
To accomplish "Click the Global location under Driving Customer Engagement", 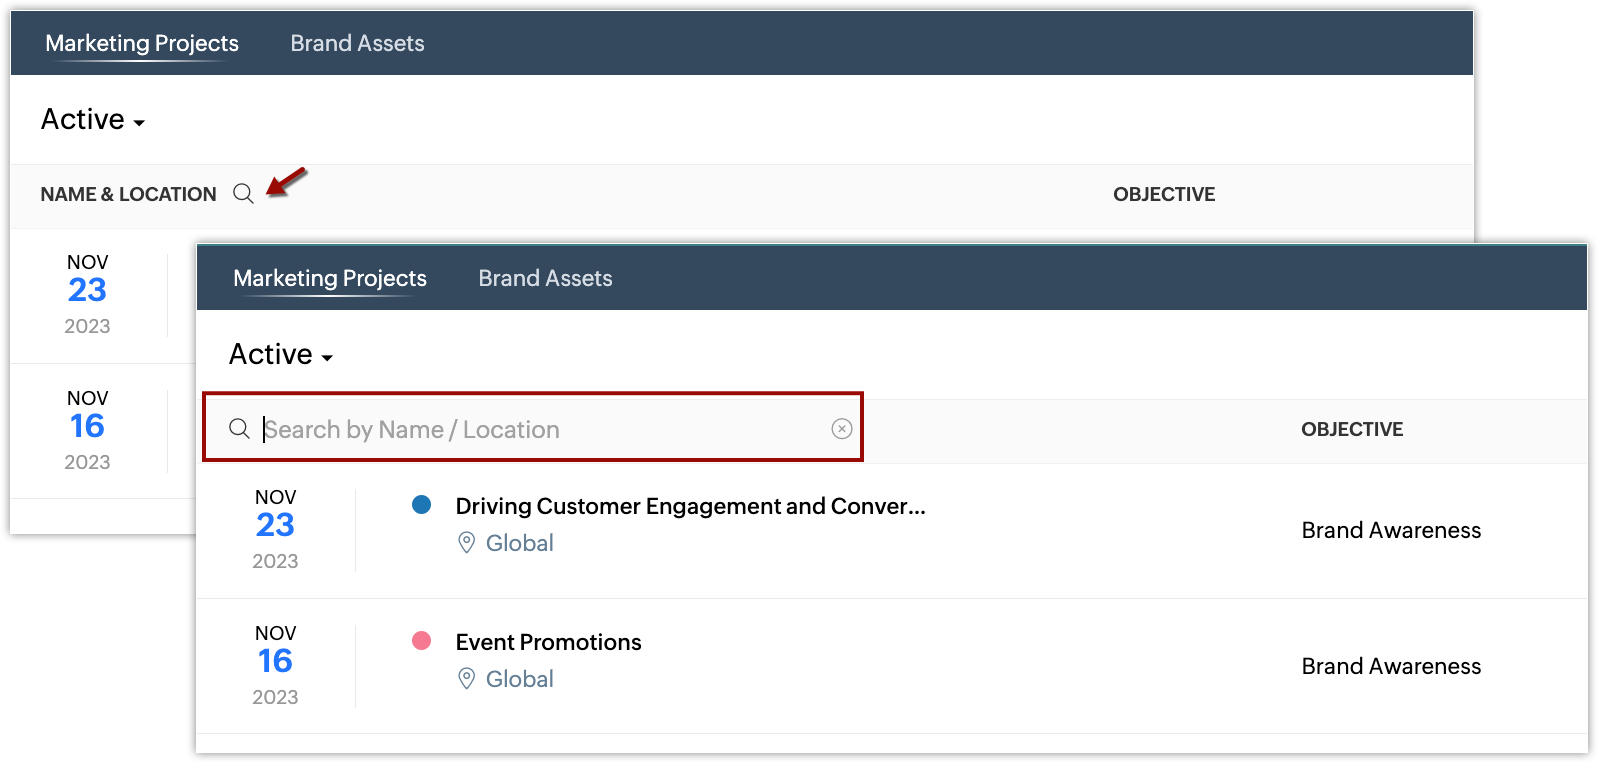I will (x=519, y=543).
